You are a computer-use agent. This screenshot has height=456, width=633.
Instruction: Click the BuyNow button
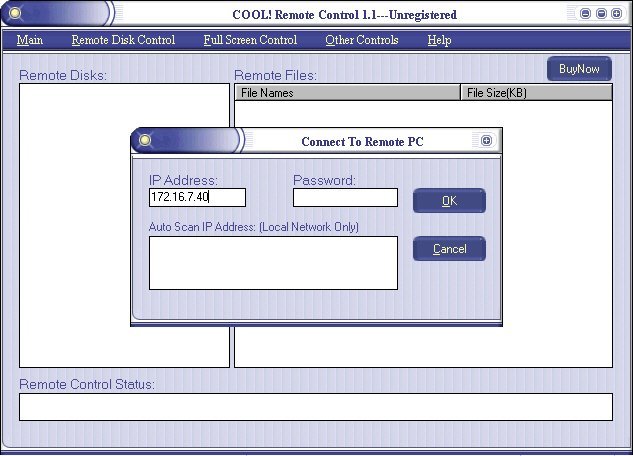tap(579, 69)
